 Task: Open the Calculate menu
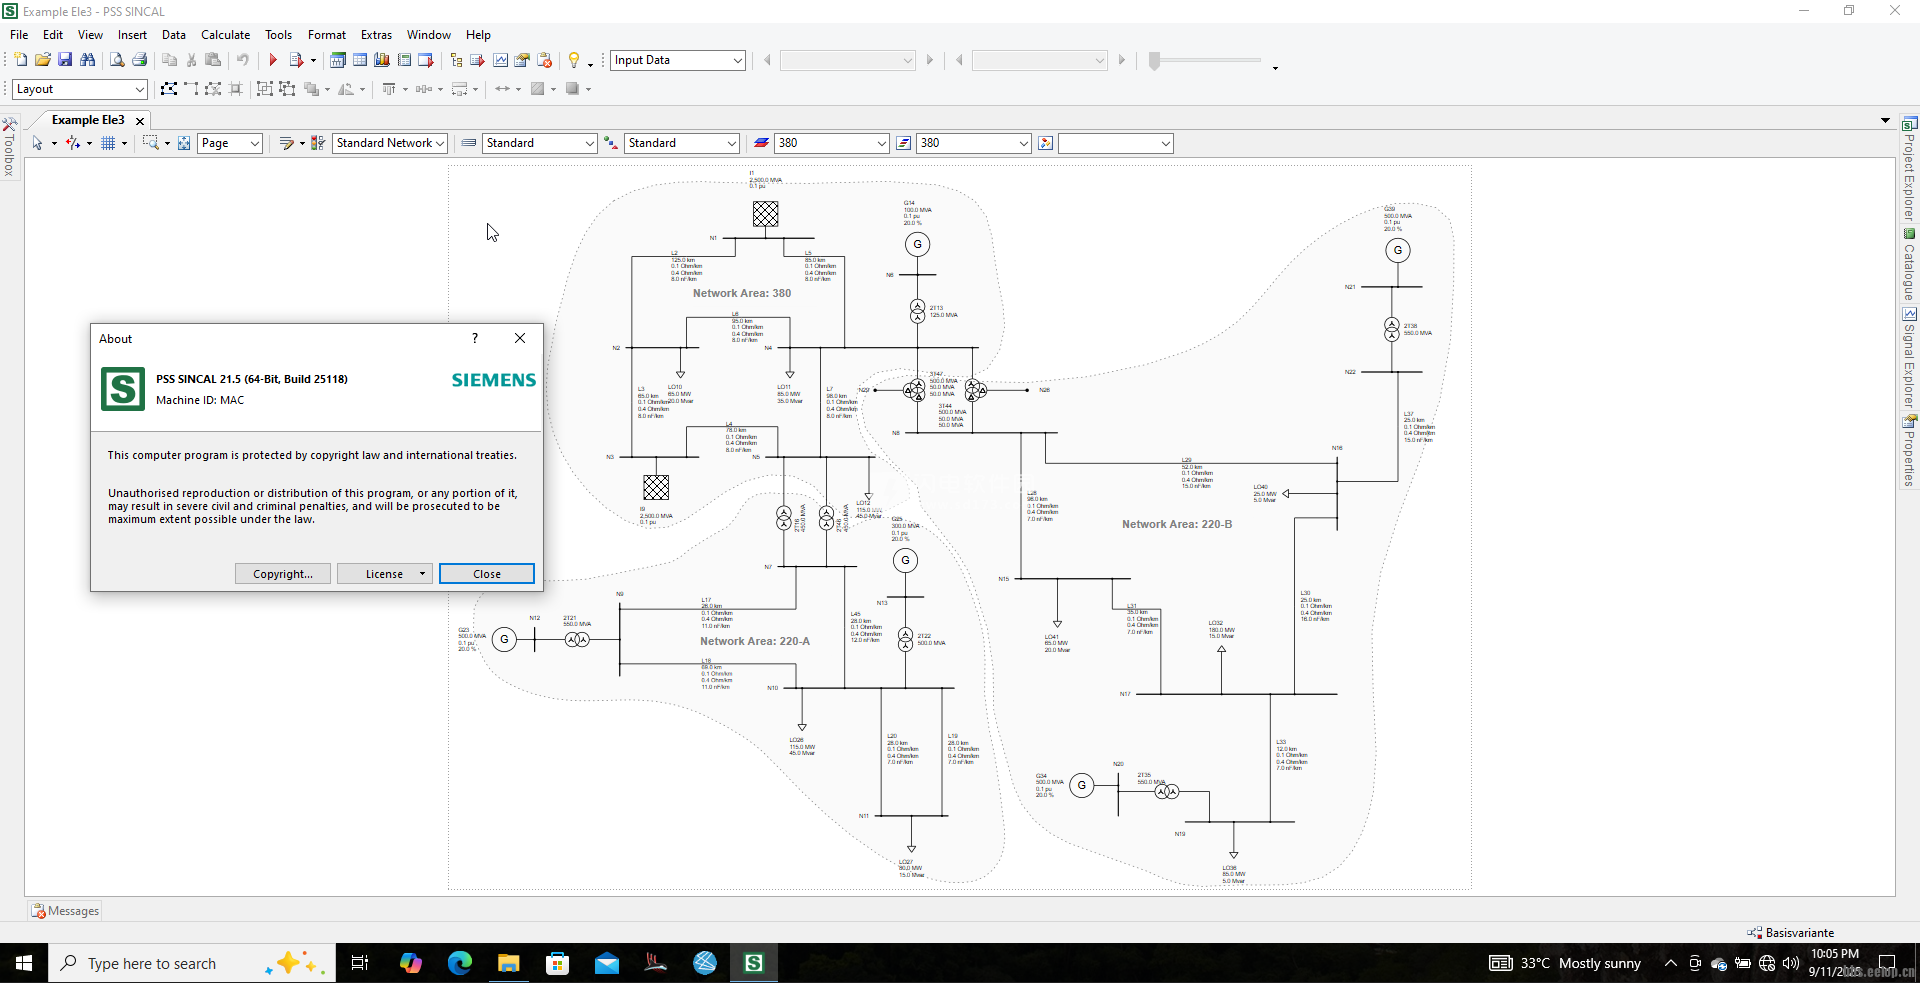pyautogui.click(x=225, y=35)
